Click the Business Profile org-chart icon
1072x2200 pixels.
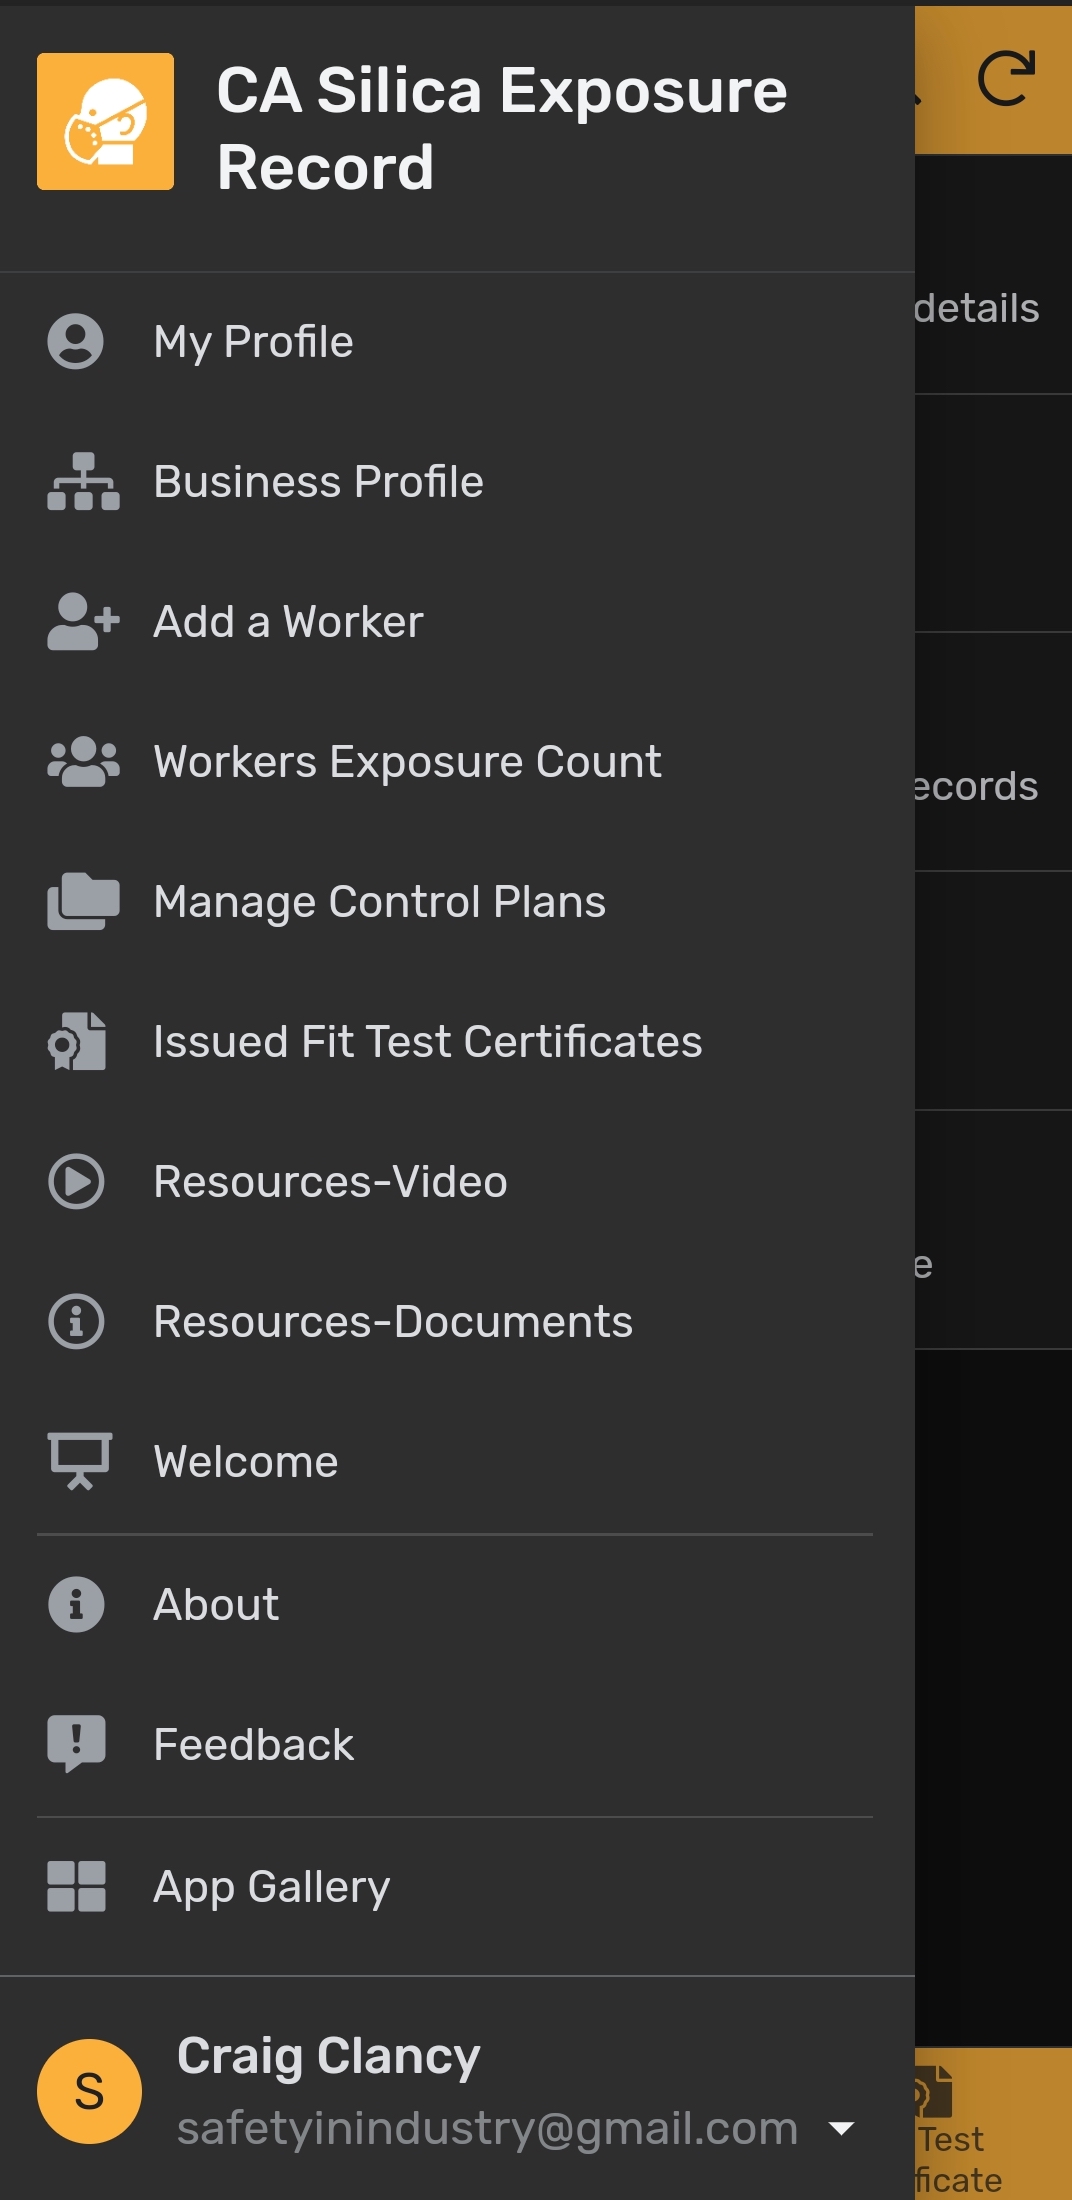[83, 482]
